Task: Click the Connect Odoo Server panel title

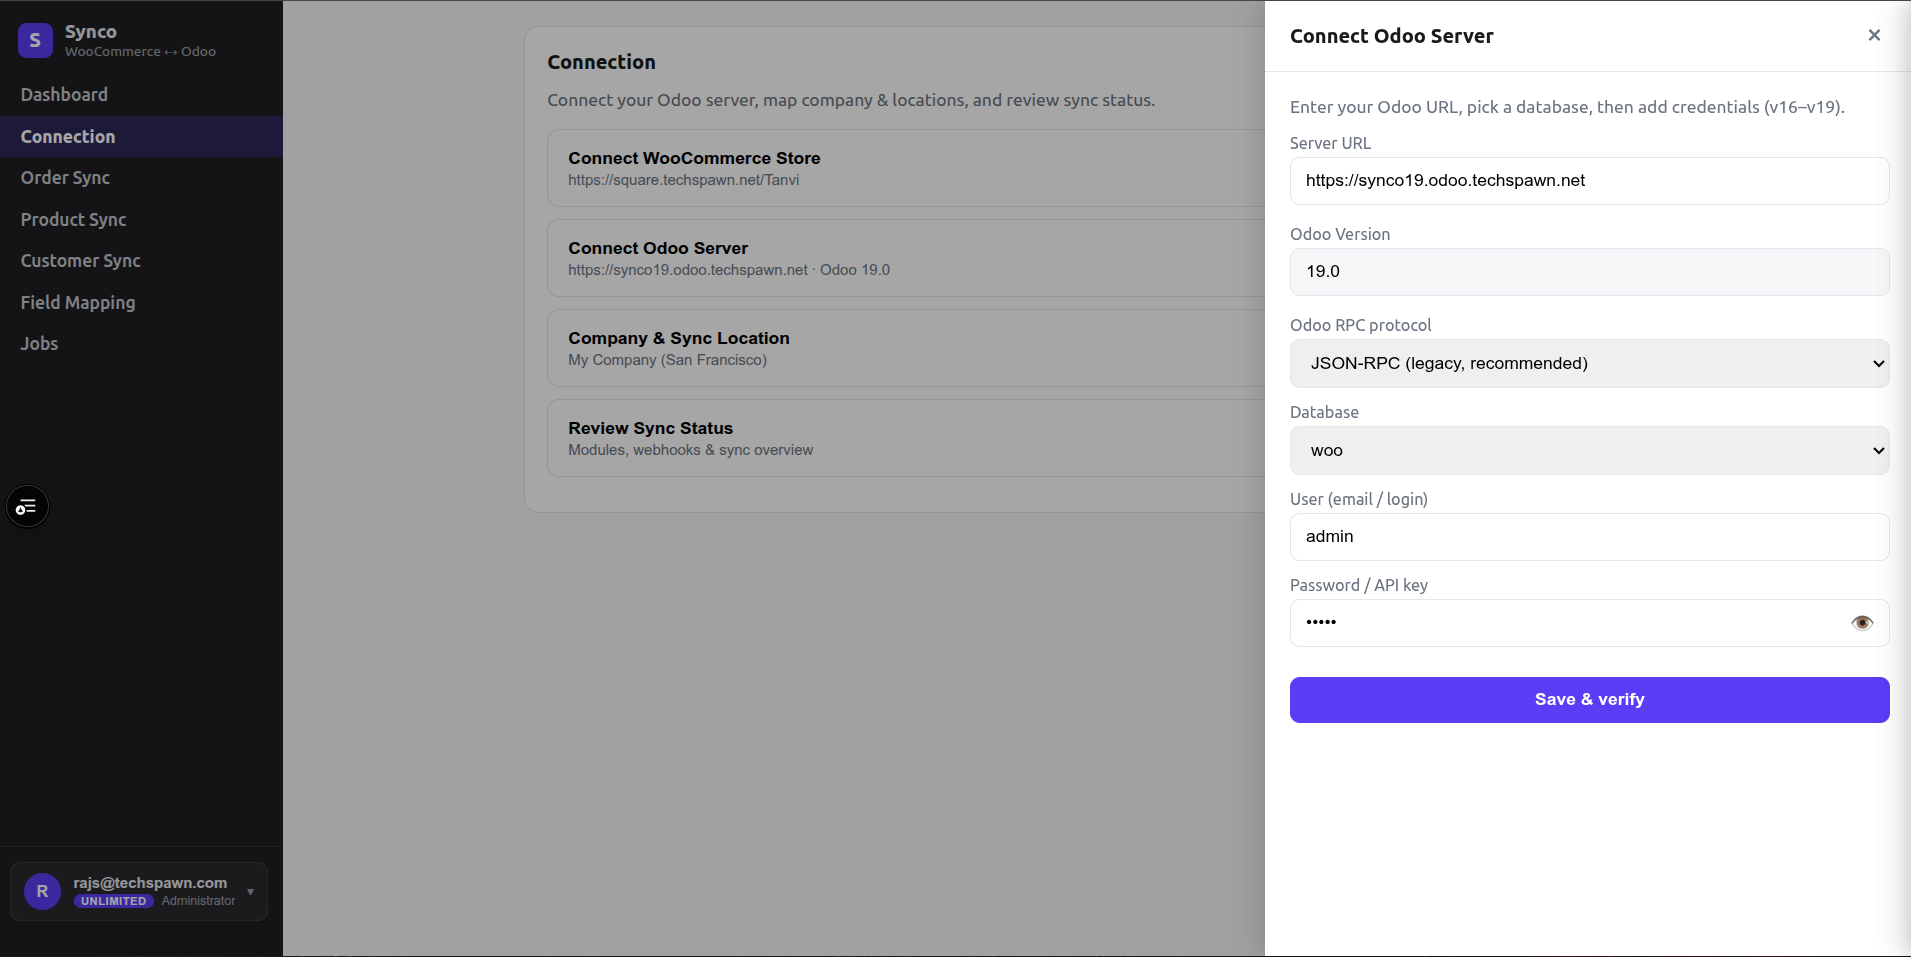Action: (1391, 36)
